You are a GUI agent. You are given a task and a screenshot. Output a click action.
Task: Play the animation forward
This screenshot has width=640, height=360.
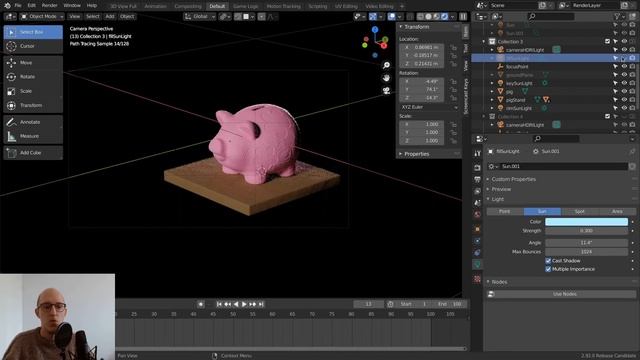click(244, 304)
